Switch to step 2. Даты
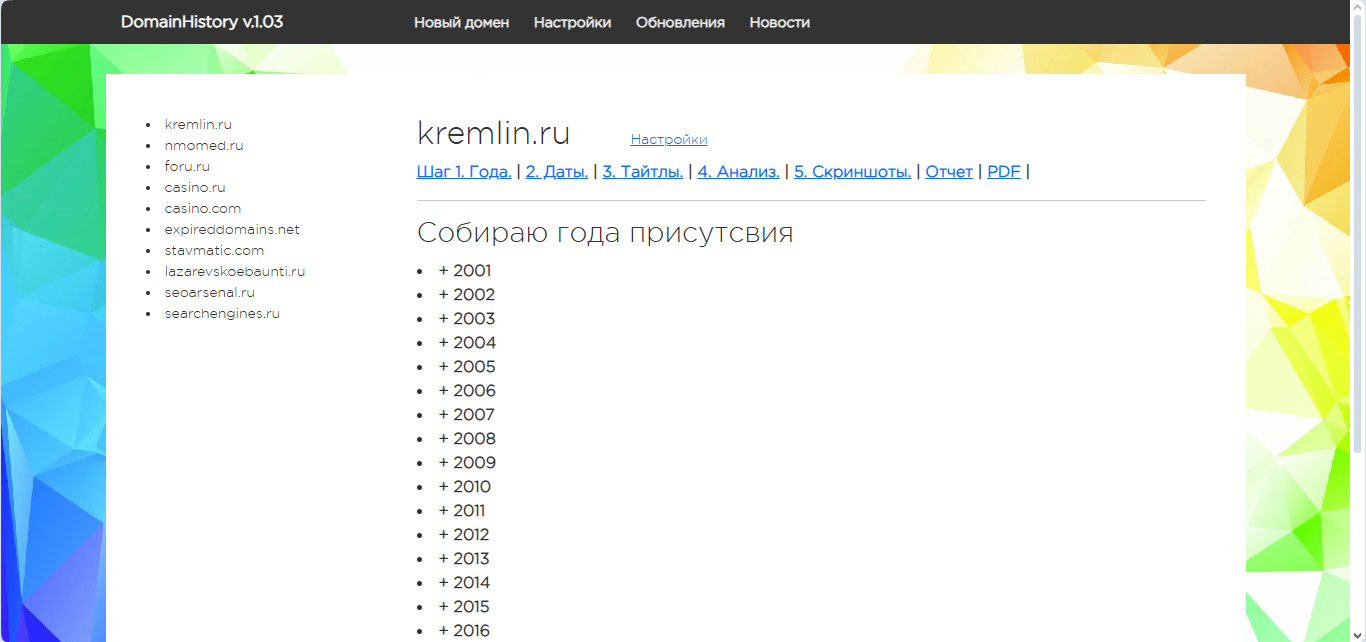The width and height of the screenshot is (1366, 642). point(556,172)
